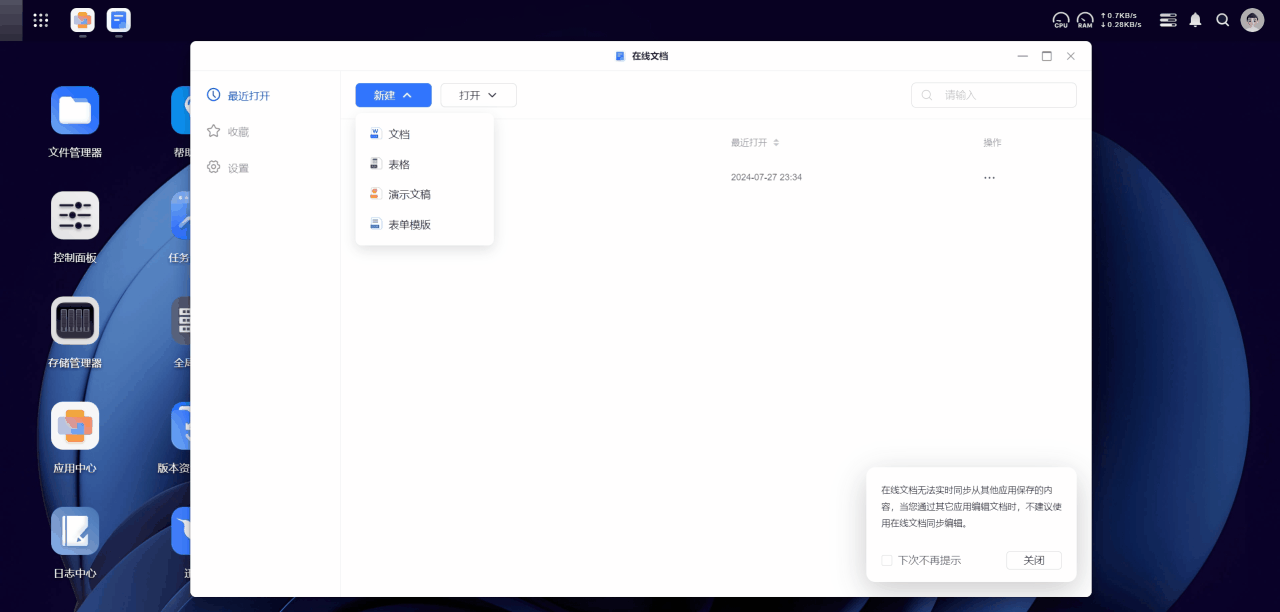Switch to Online Docs in the top taskbar
The image size is (1280, 612).
click(119, 20)
